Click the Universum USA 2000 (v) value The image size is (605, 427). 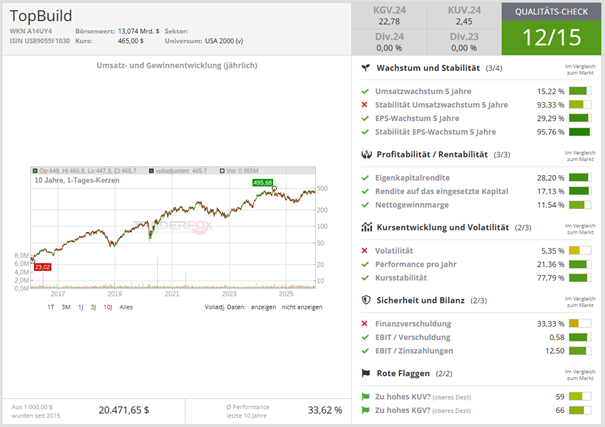pyautogui.click(x=224, y=41)
